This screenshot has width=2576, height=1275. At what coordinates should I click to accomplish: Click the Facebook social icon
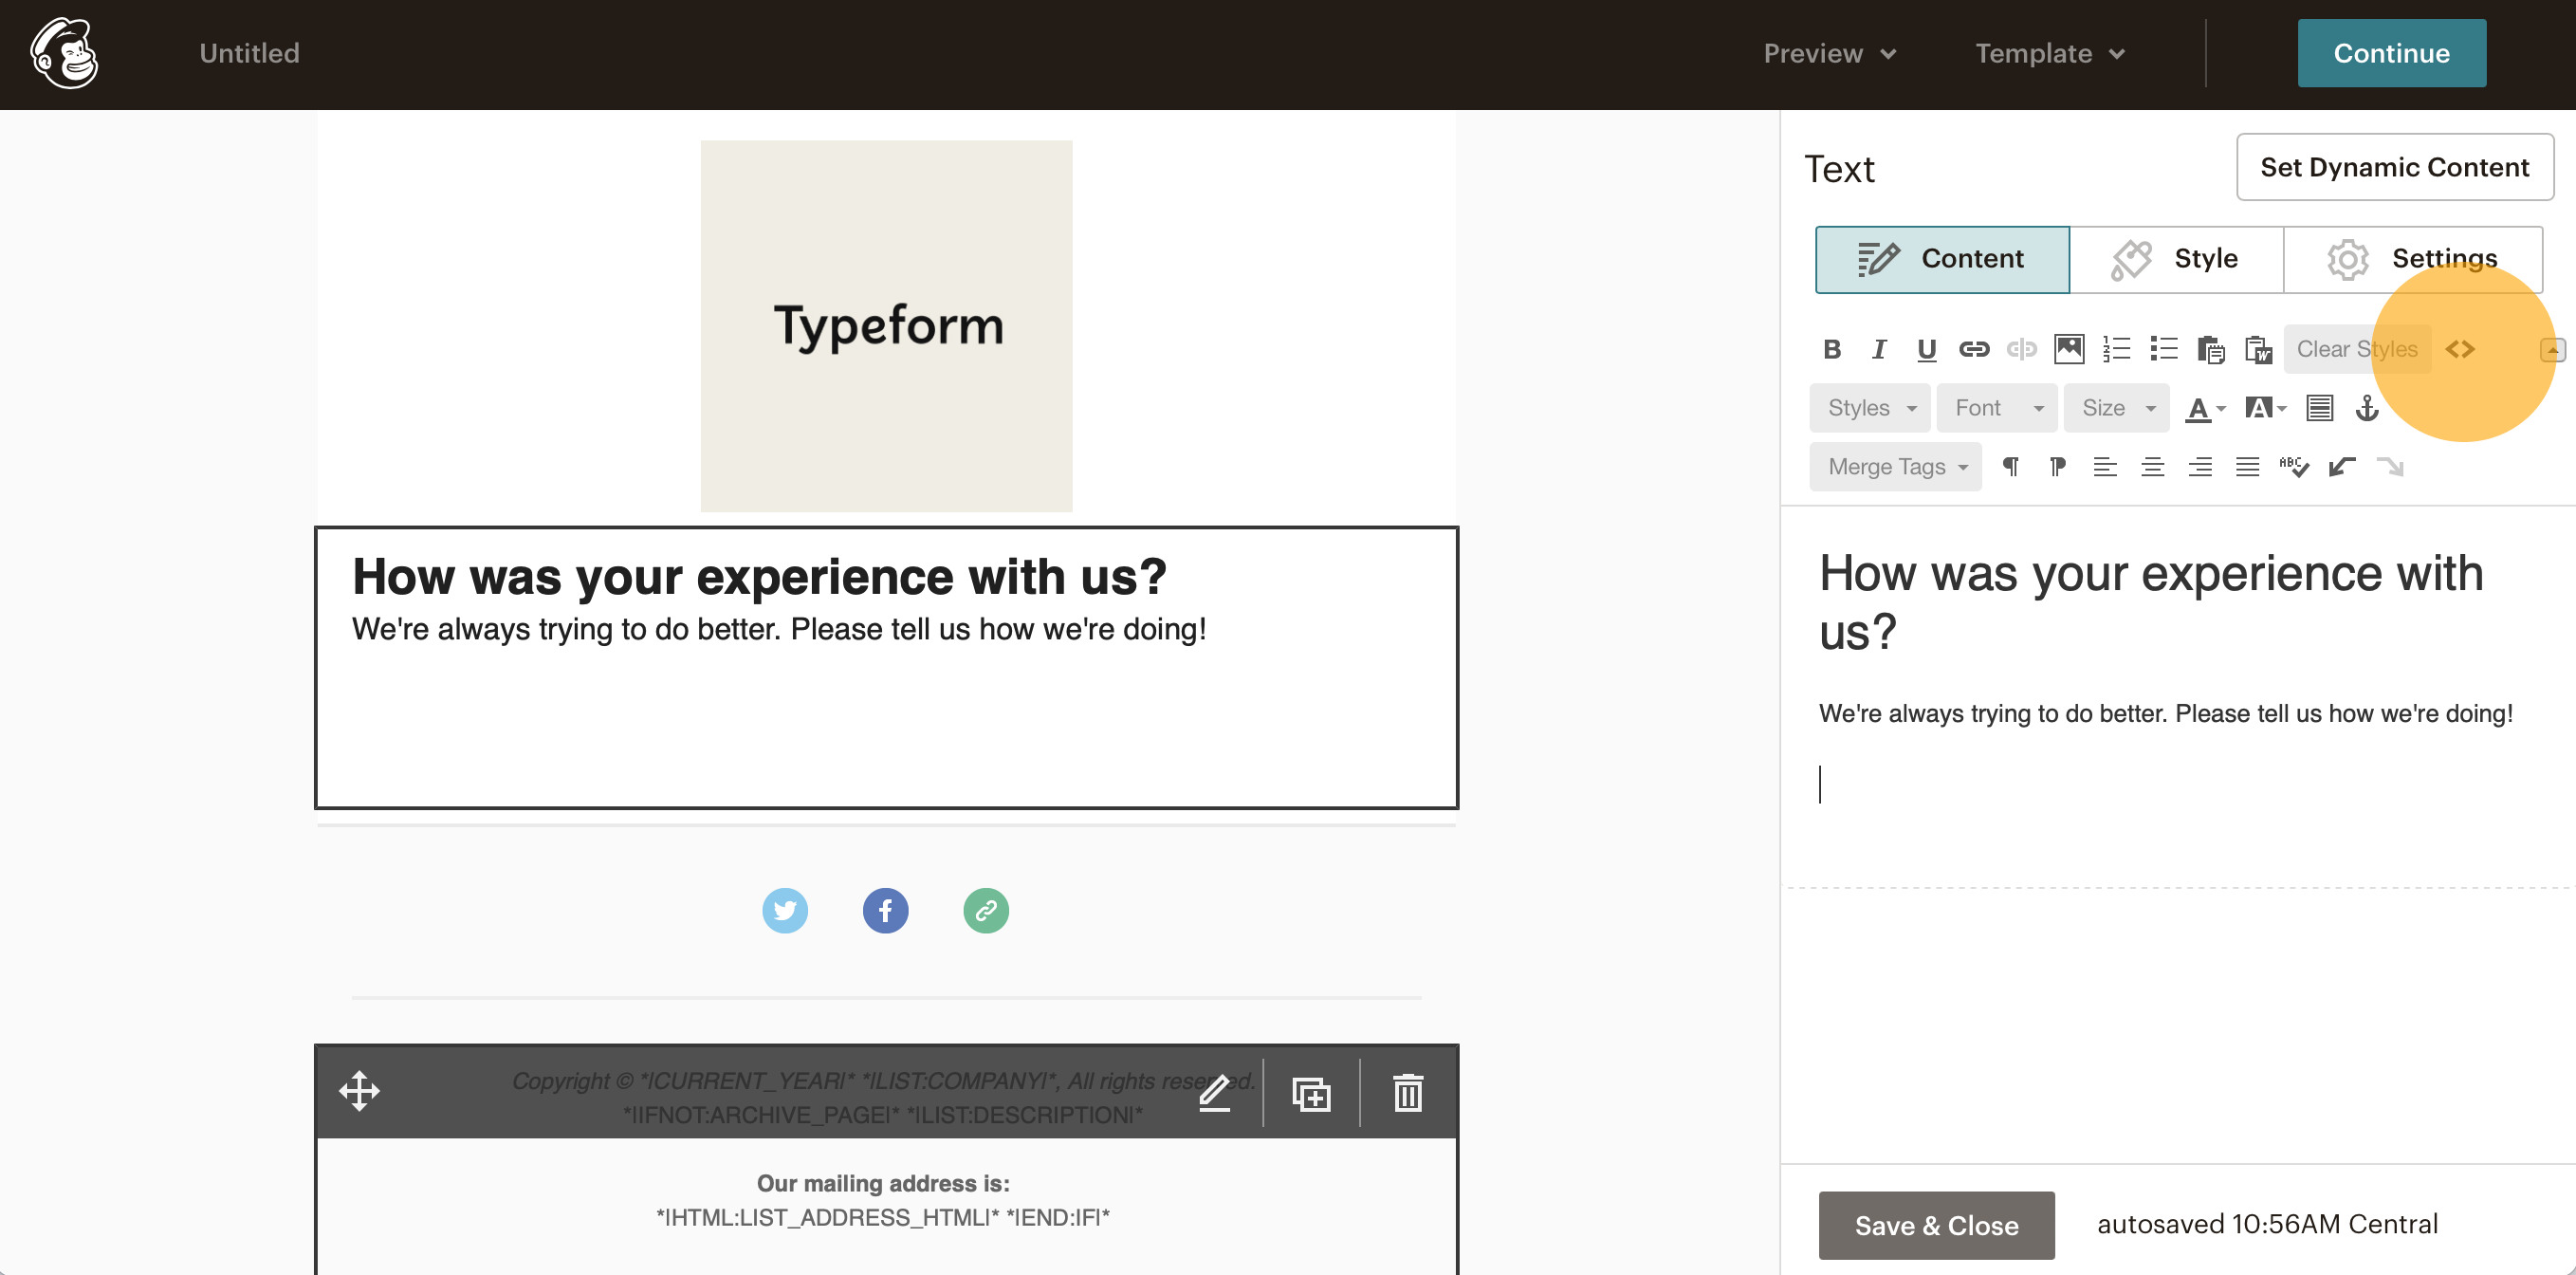[x=885, y=910]
